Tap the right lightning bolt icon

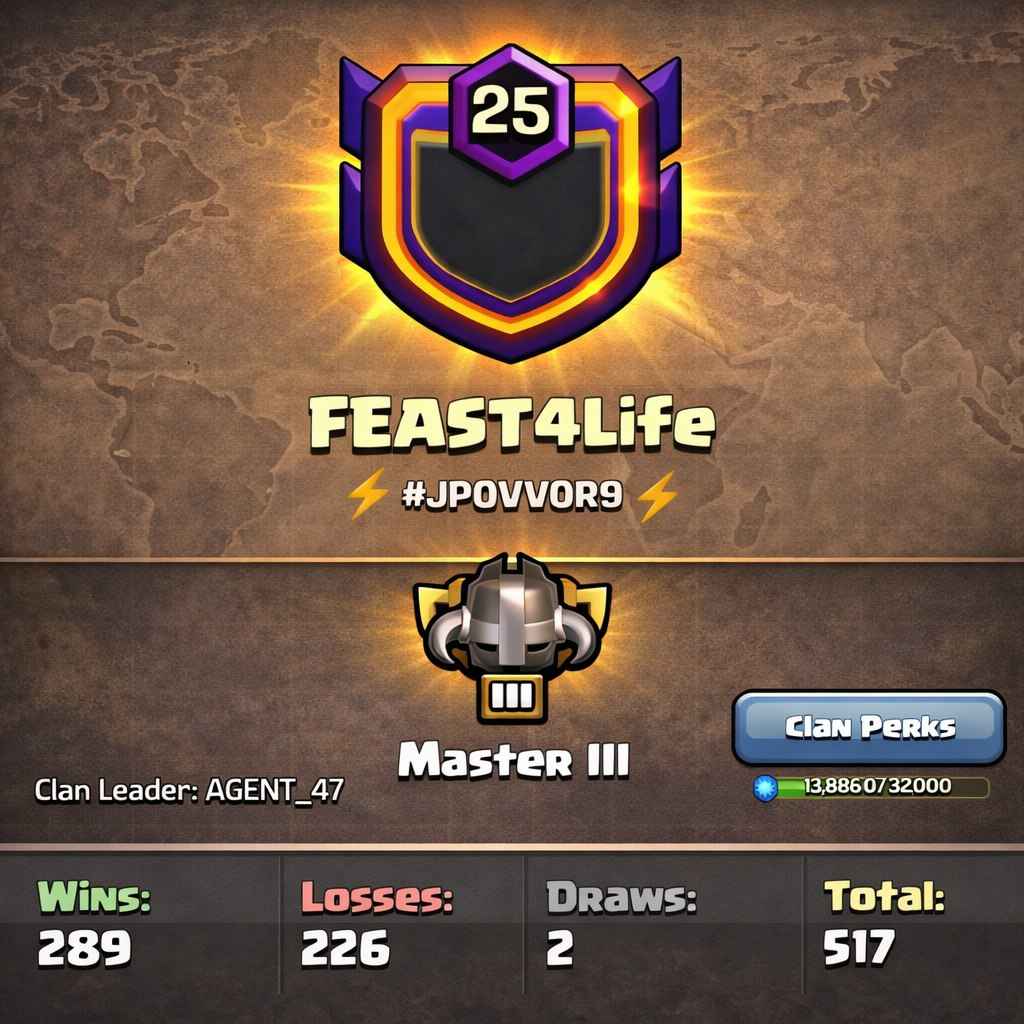[658, 496]
